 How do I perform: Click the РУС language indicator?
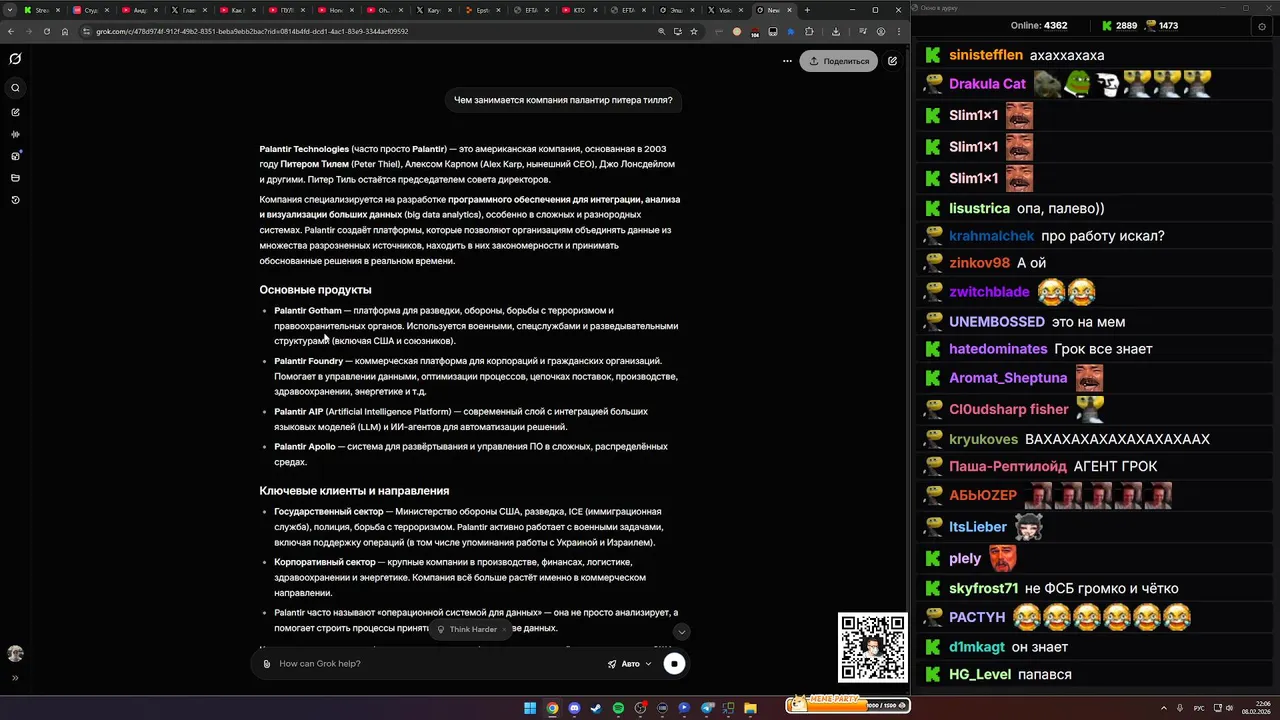(x=1199, y=708)
